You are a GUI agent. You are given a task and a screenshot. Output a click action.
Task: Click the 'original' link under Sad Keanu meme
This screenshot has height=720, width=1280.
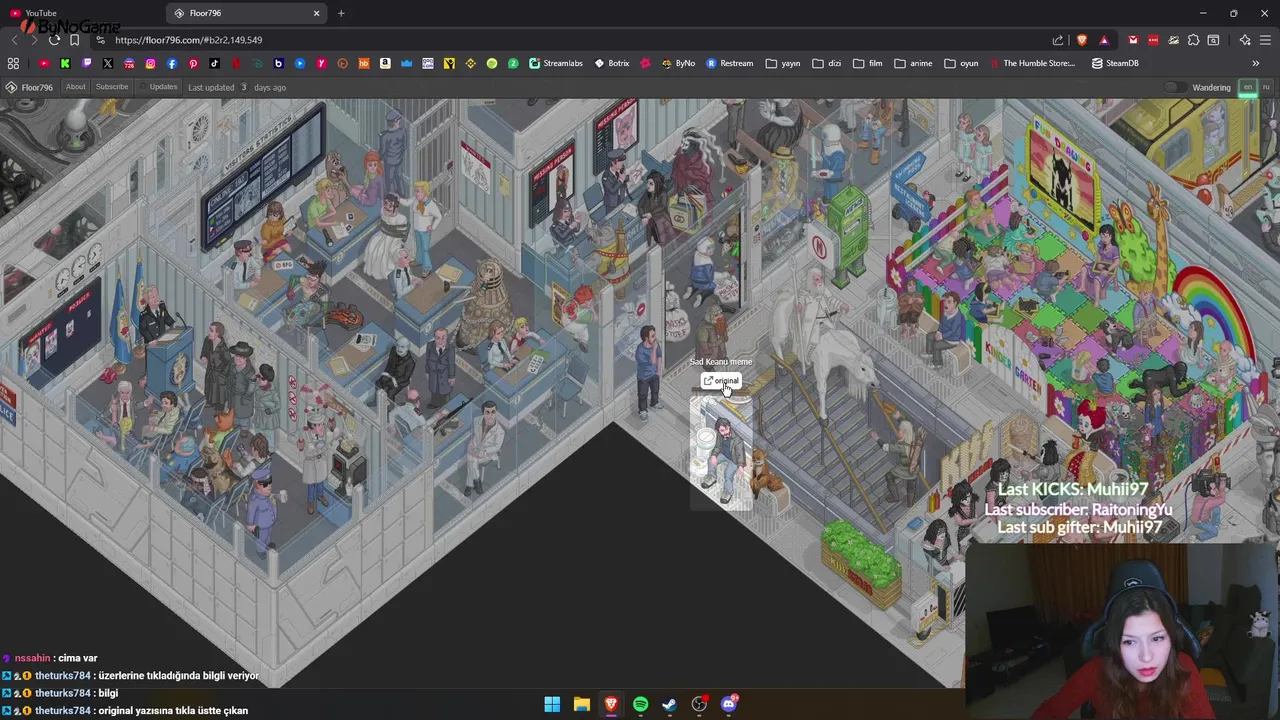point(721,381)
